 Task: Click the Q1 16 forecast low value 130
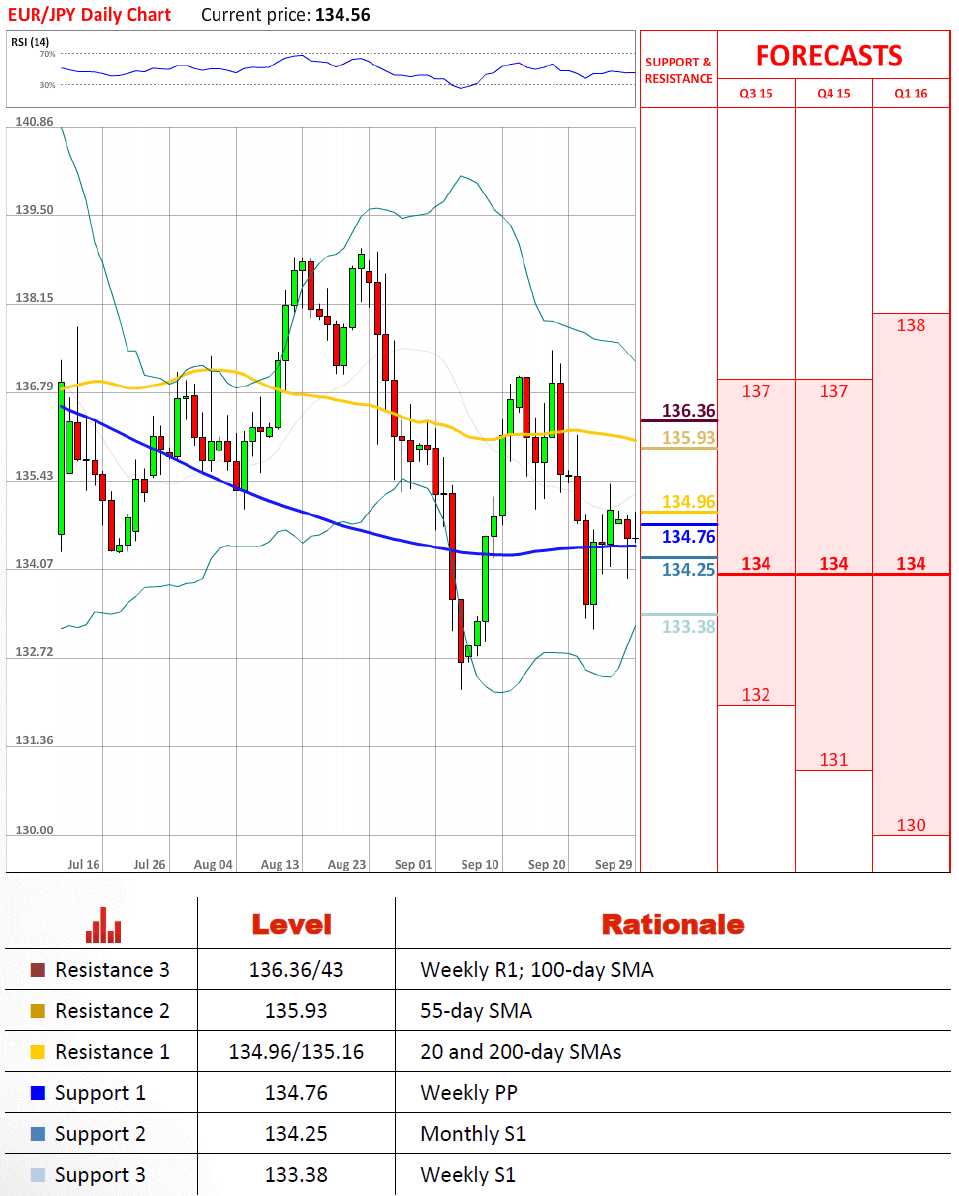click(x=911, y=825)
